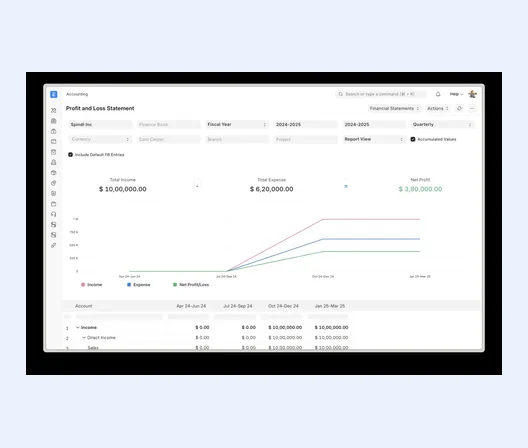Click the blue app logo icon
This screenshot has width=528, height=448.
54,94
